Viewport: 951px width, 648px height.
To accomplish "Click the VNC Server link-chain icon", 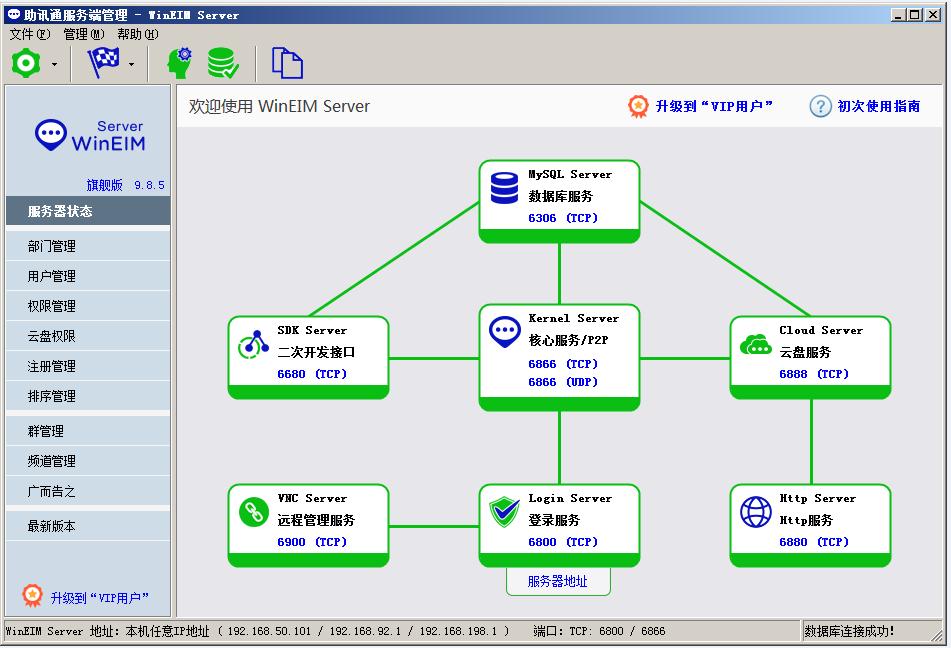I will point(254,513).
